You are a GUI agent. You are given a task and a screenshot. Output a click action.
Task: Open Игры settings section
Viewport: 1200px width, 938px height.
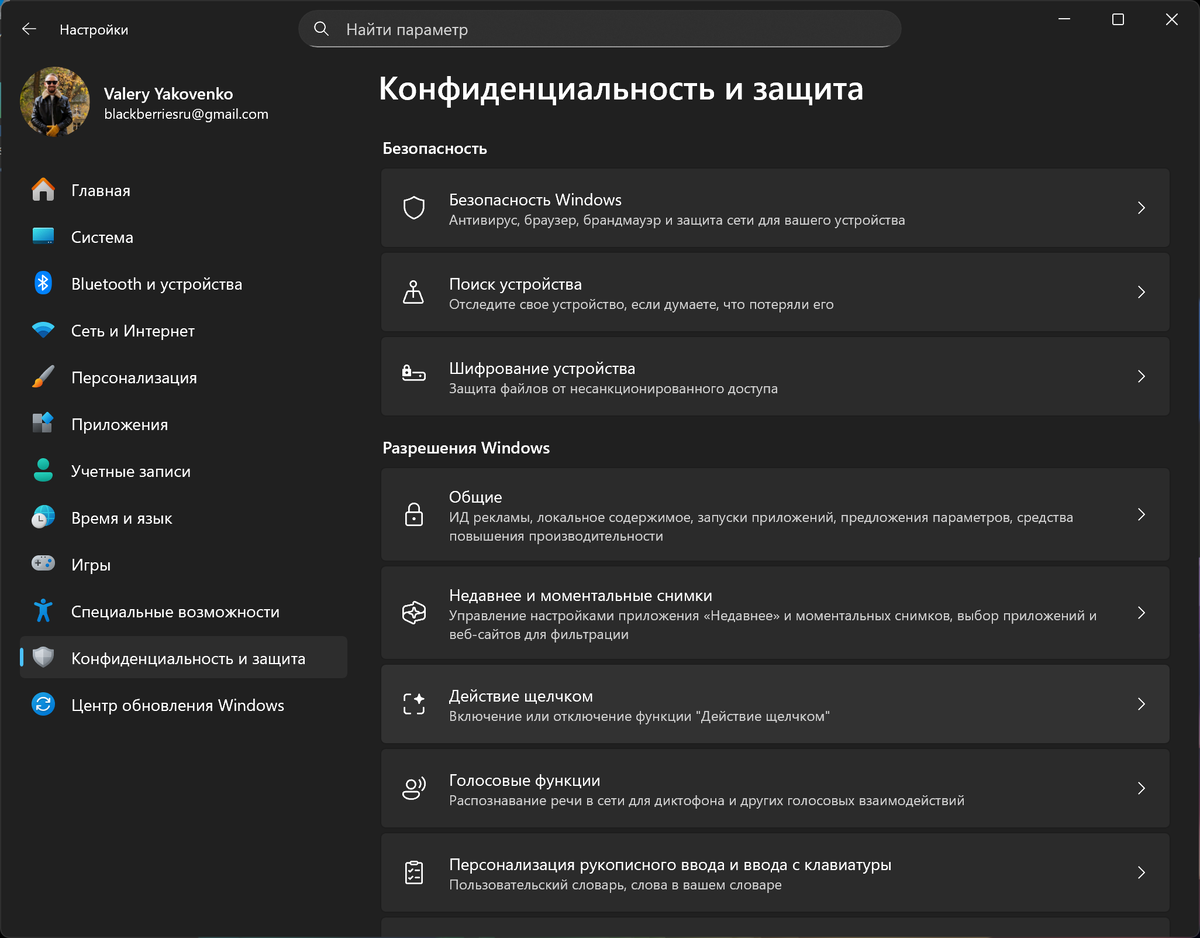pyautogui.click(x=184, y=565)
